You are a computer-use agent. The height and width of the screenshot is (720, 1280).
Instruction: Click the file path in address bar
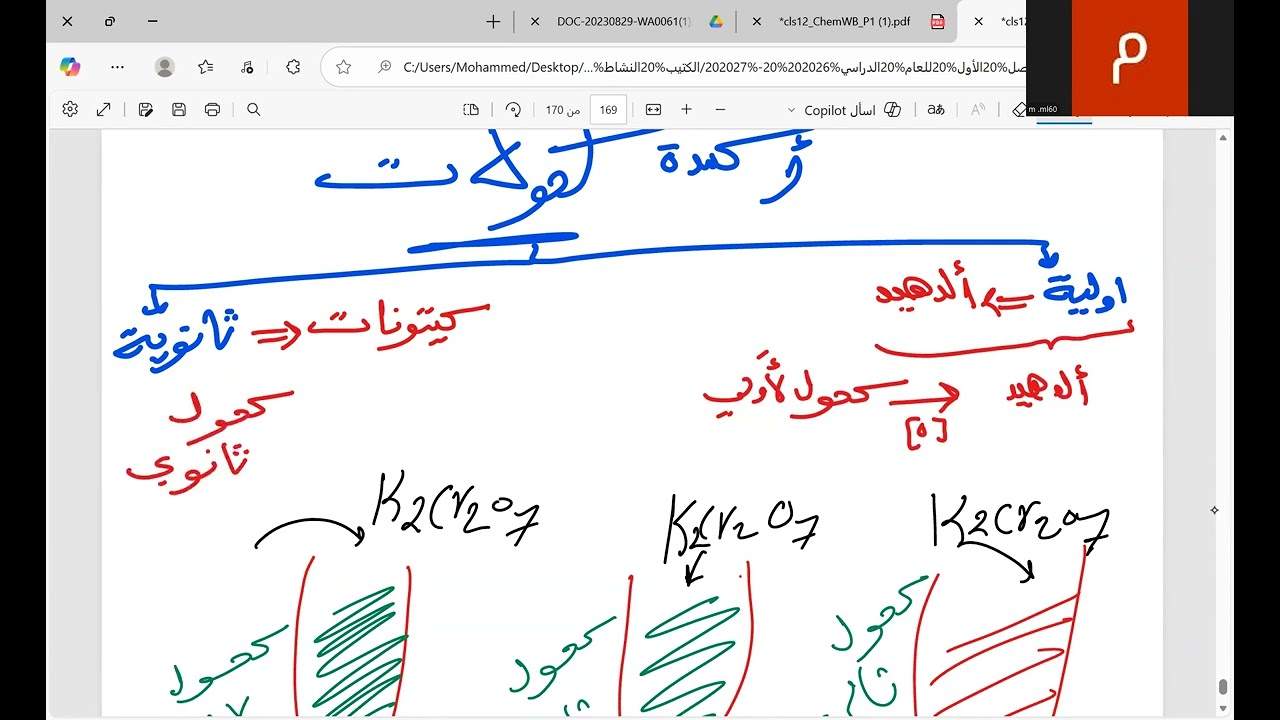coord(714,67)
